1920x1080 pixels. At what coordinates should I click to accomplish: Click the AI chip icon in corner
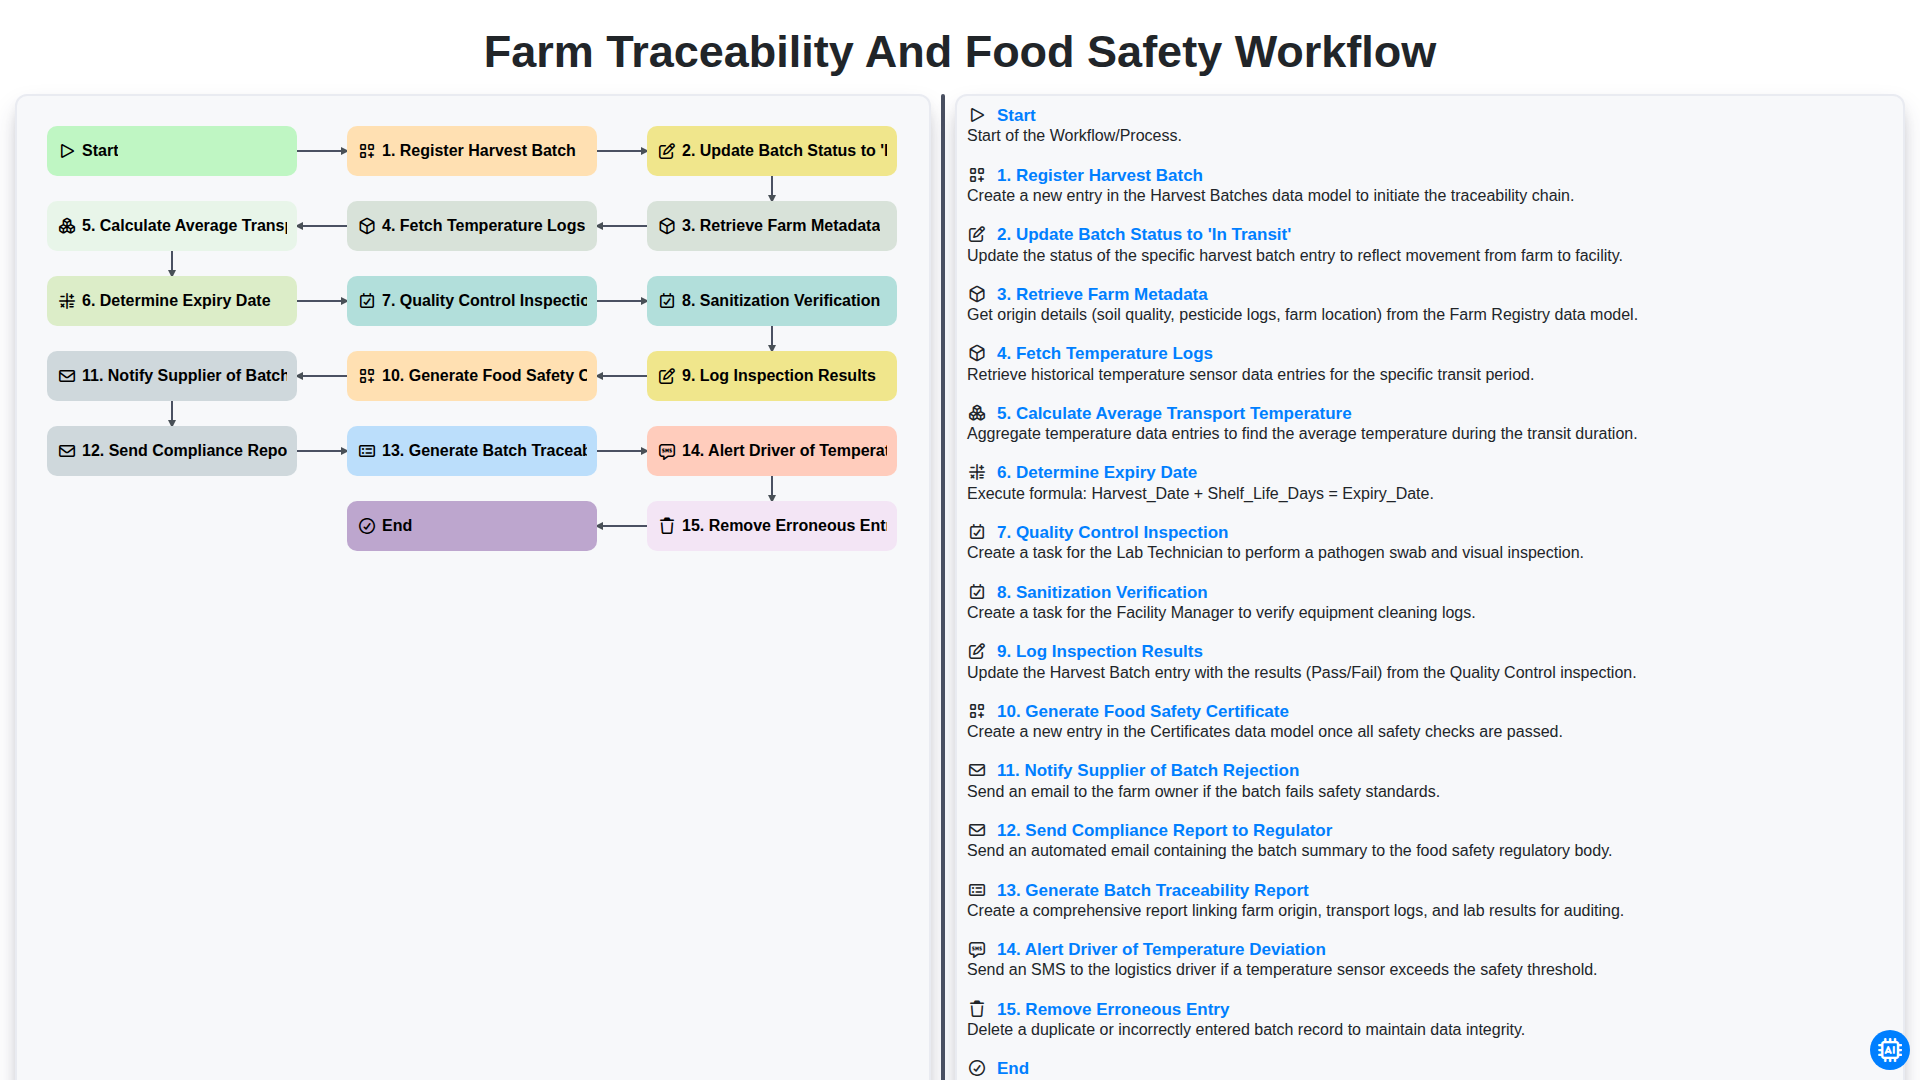(x=1889, y=1050)
